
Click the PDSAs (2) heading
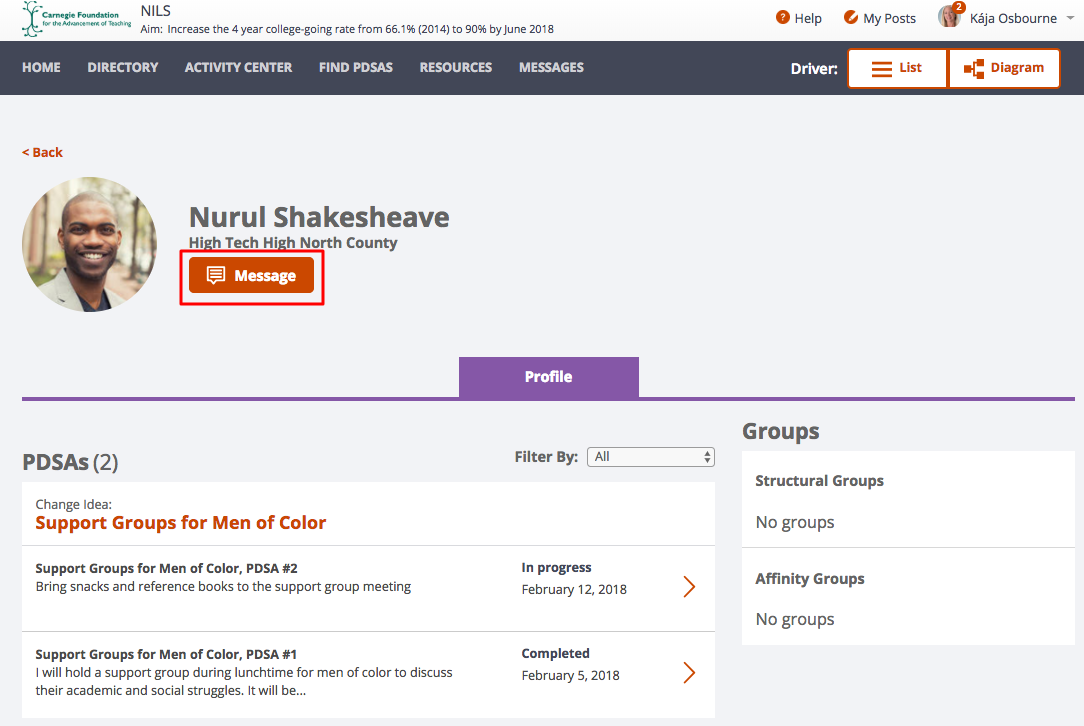pos(70,462)
